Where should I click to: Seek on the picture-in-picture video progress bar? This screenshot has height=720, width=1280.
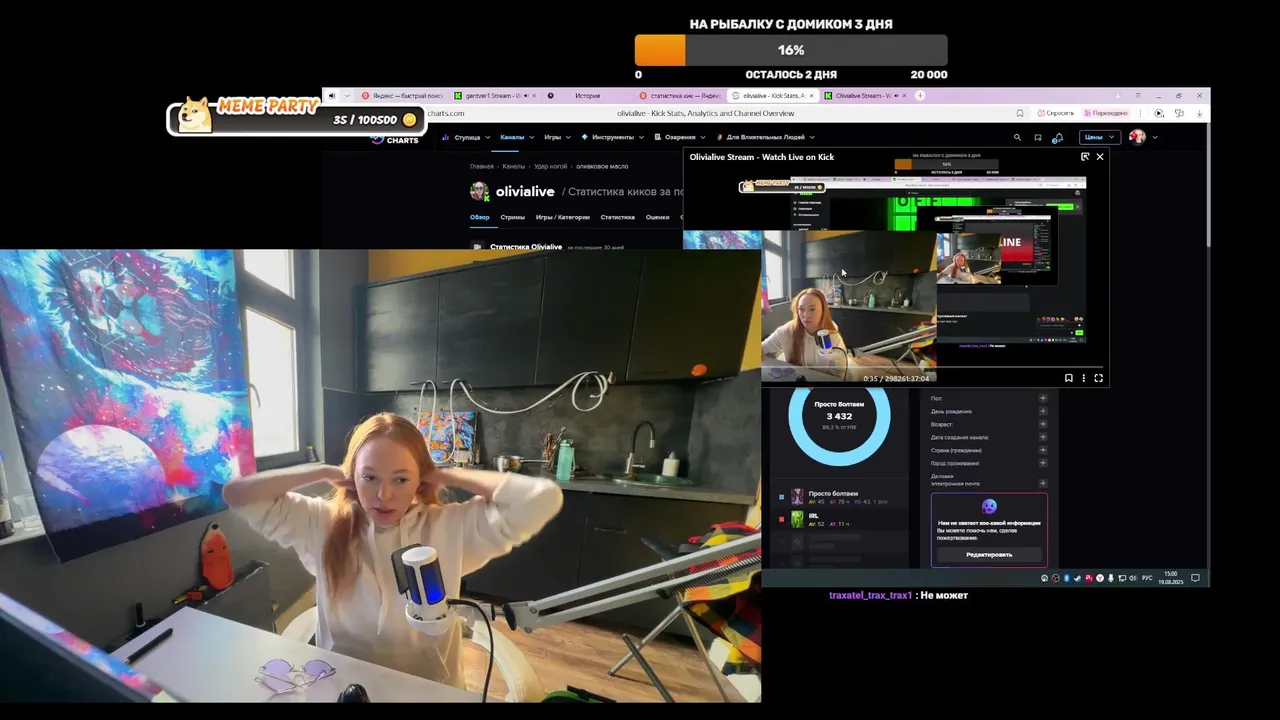(934, 369)
